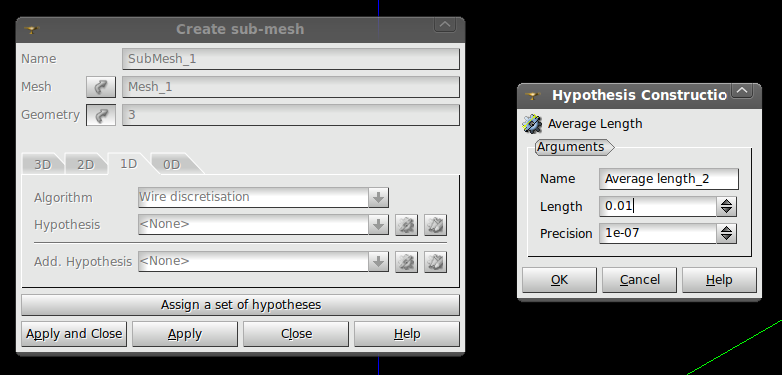Click the Precision field 1e-07
Screen dimensions: 782x375
tap(658, 233)
